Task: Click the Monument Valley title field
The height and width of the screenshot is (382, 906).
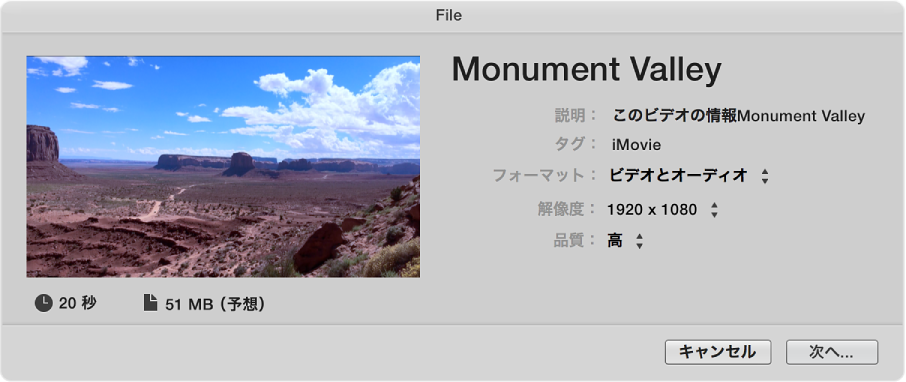Action: 586,71
